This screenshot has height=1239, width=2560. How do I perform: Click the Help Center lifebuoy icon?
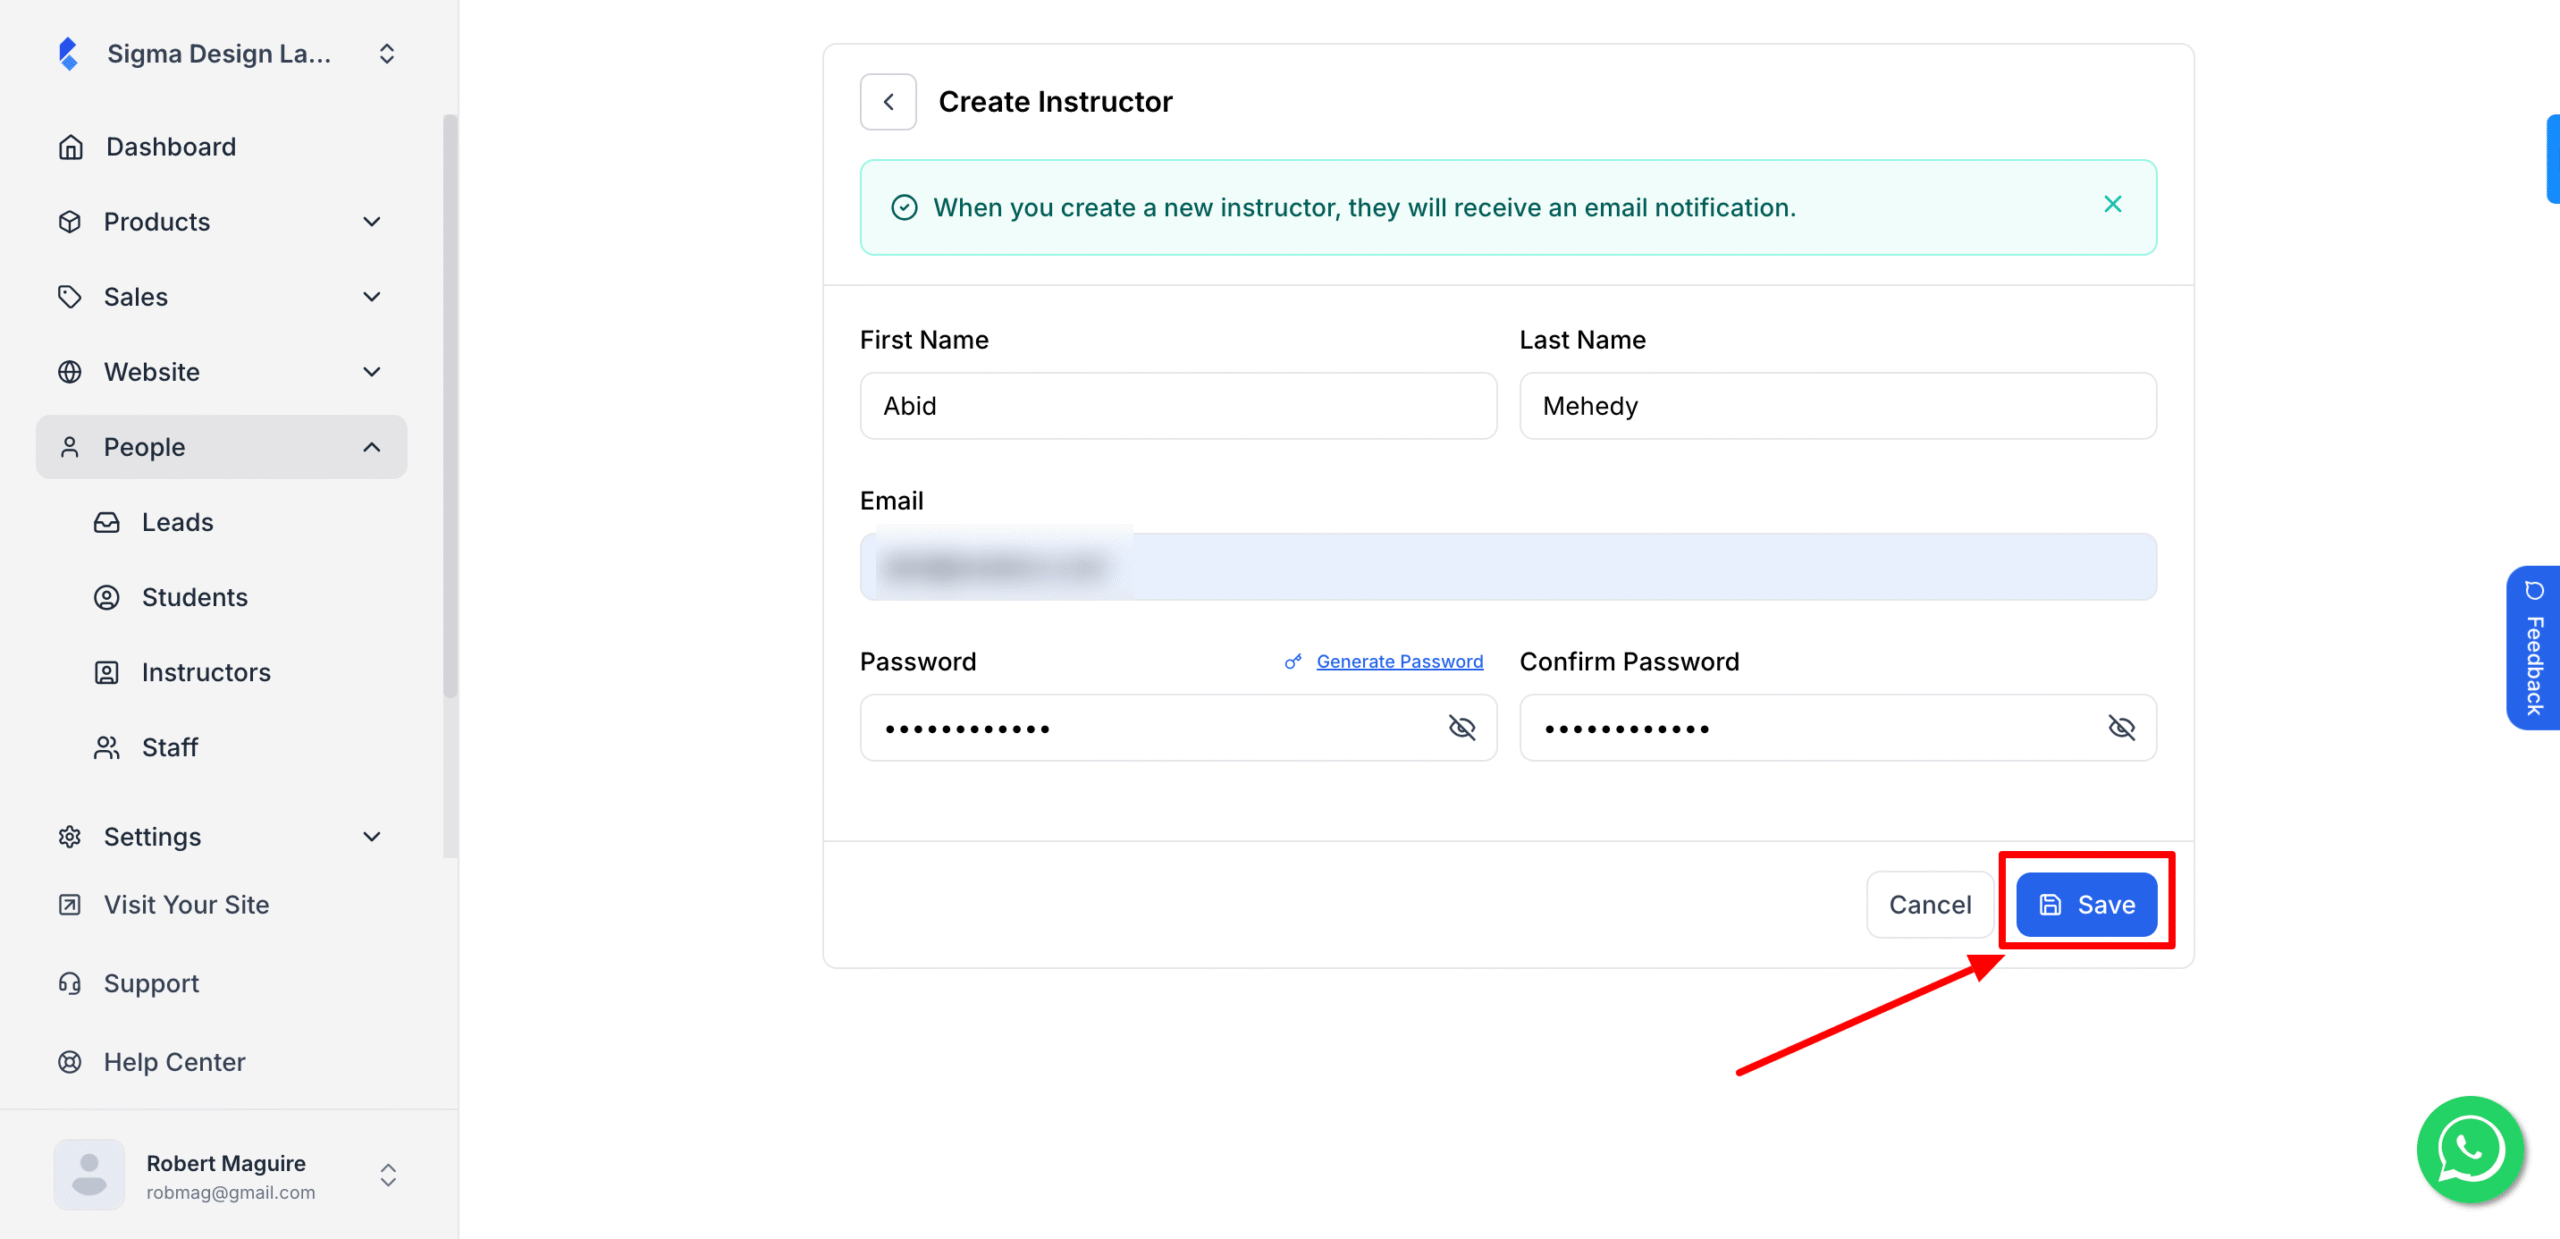tap(70, 1062)
